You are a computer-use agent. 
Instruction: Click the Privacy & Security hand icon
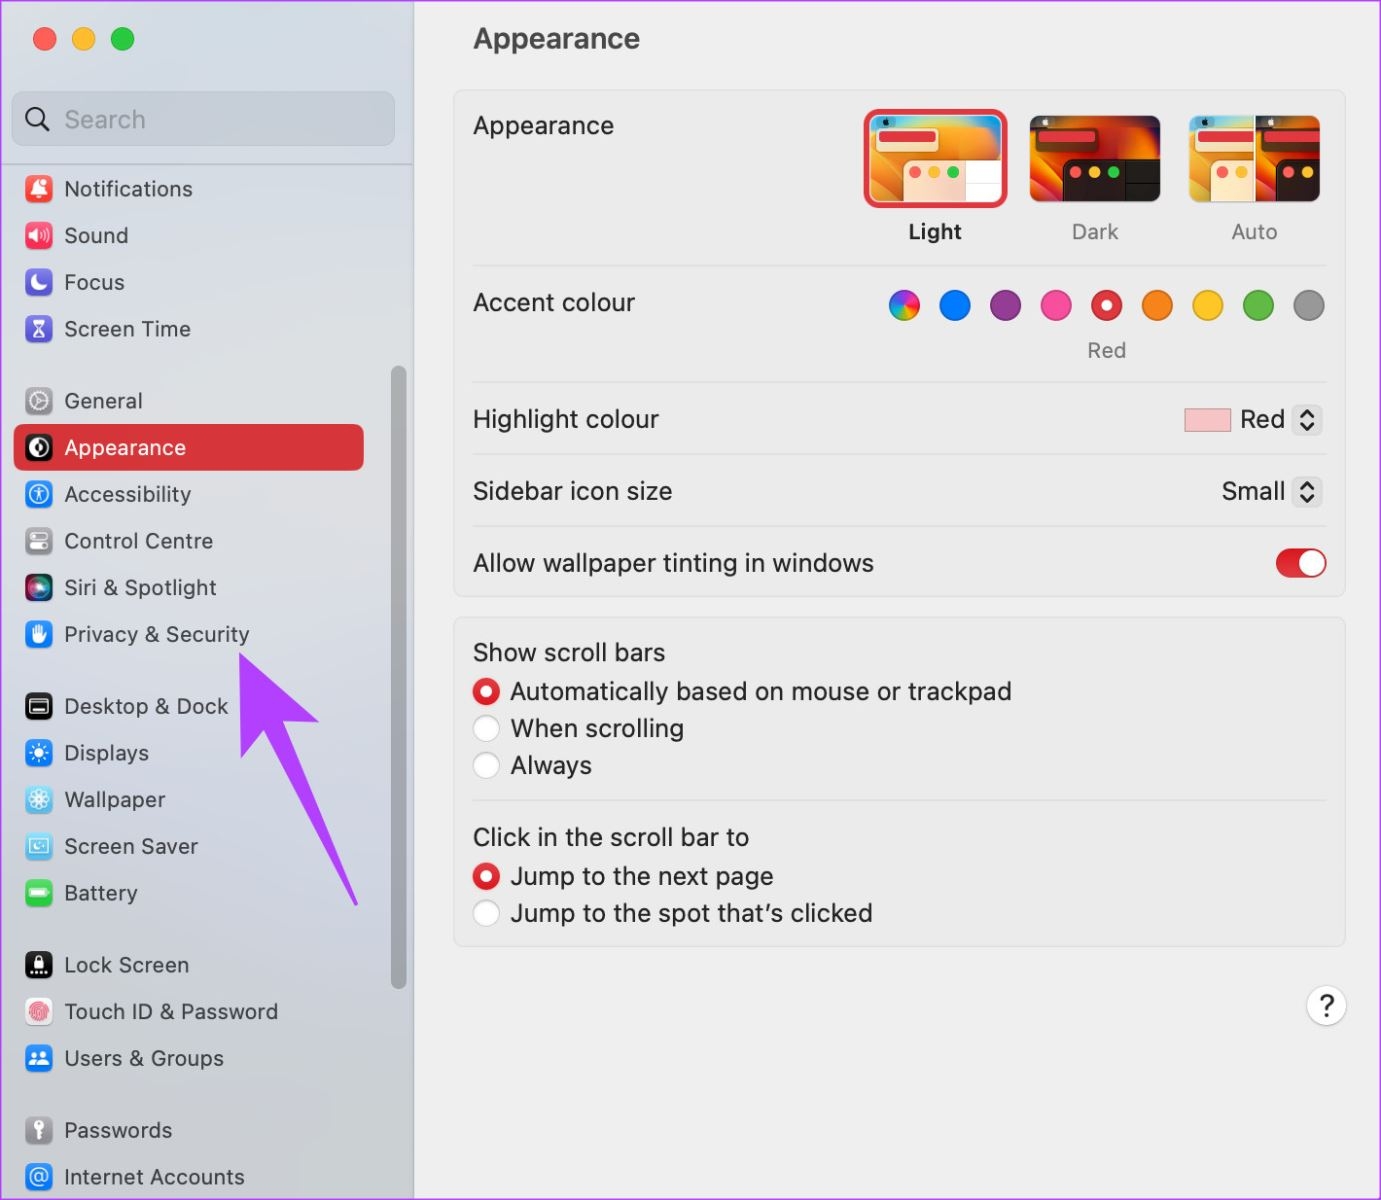pos(39,634)
